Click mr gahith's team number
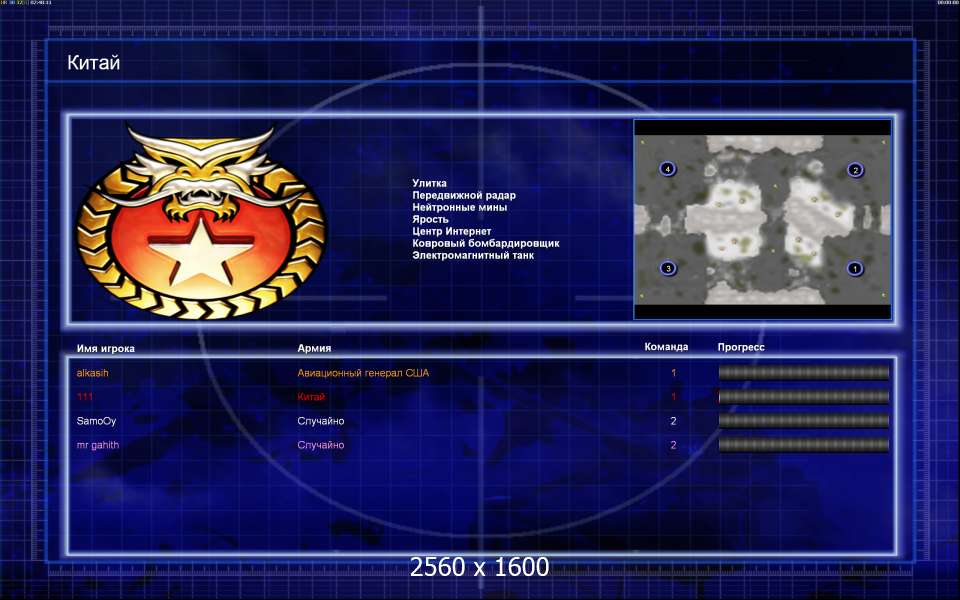Image resolution: width=960 pixels, height=600 pixels. [x=673, y=445]
